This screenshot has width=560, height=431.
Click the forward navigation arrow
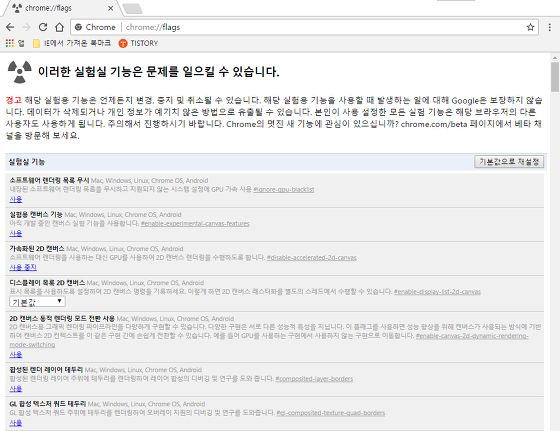click(x=26, y=27)
